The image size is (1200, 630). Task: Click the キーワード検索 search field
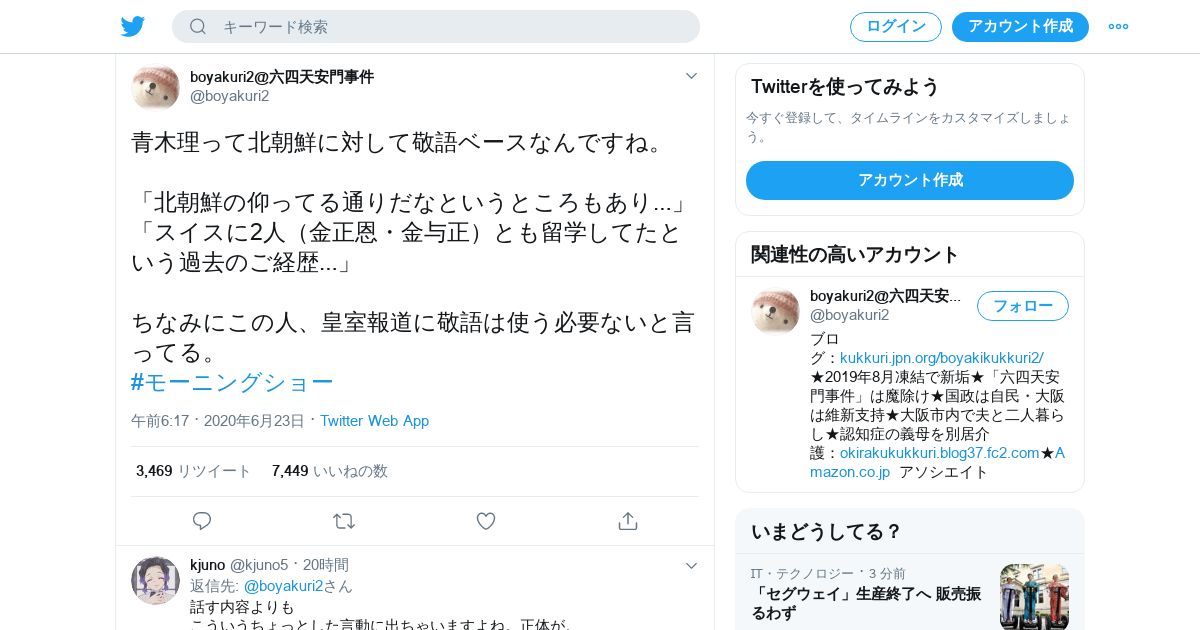coord(436,26)
